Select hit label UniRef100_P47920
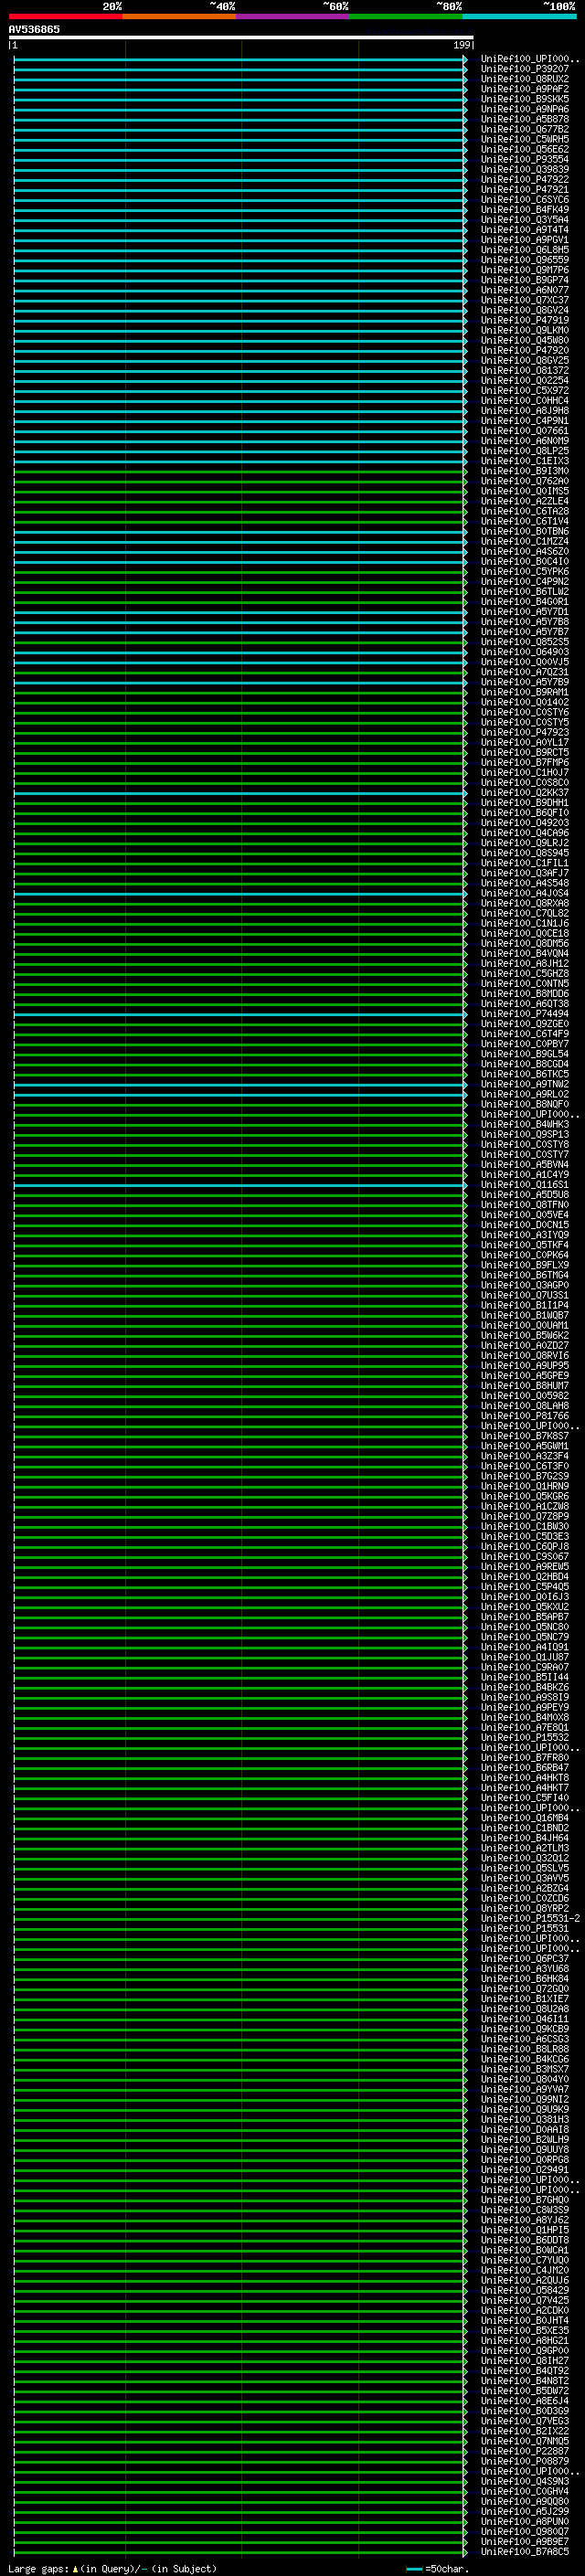This screenshot has height=2576, width=585. [x=525, y=350]
